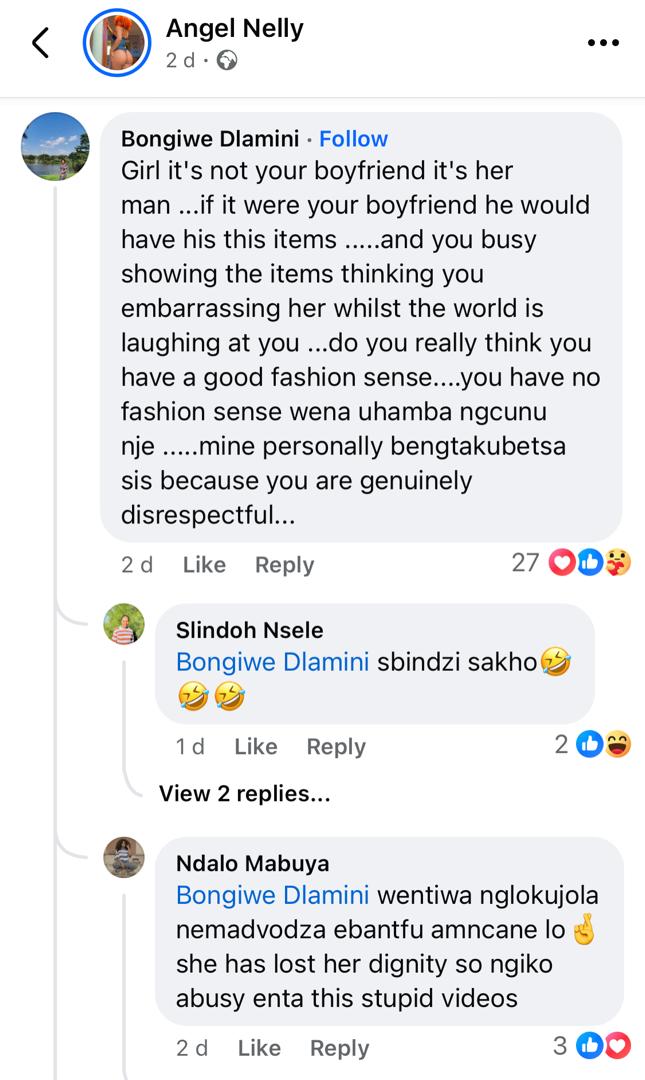View the 27 reactions on Bongiwe's comment
This screenshot has height=1080, width=645.
coord(572,563)
